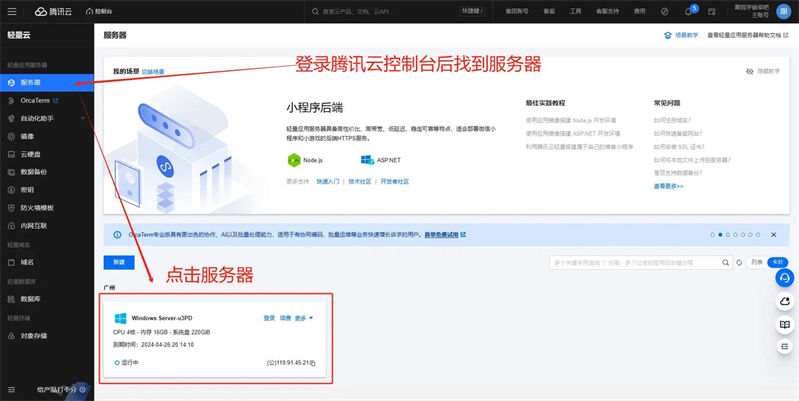Click 我要免费试用 link in banner
799x401 pixels.
(445, 235)
